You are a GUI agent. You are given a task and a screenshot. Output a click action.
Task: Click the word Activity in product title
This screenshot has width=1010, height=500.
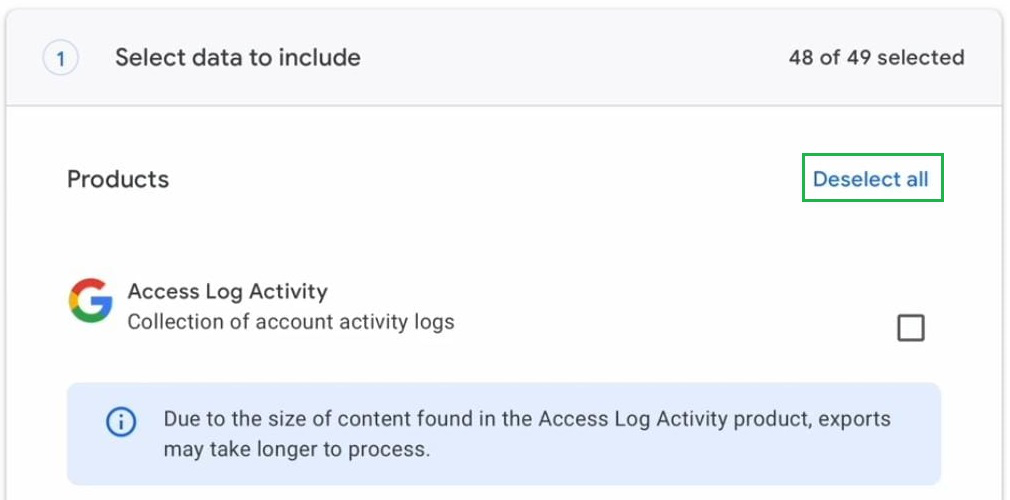tap(288, 292)
